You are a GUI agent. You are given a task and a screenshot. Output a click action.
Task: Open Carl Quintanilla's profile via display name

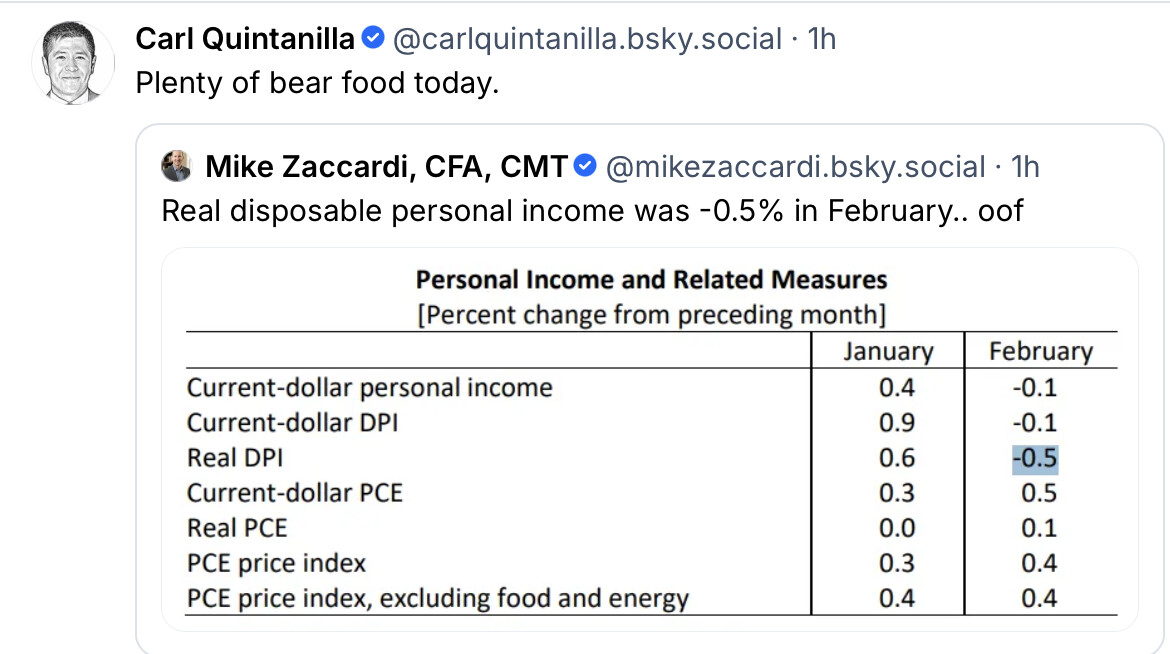click(x=245, y=39)
